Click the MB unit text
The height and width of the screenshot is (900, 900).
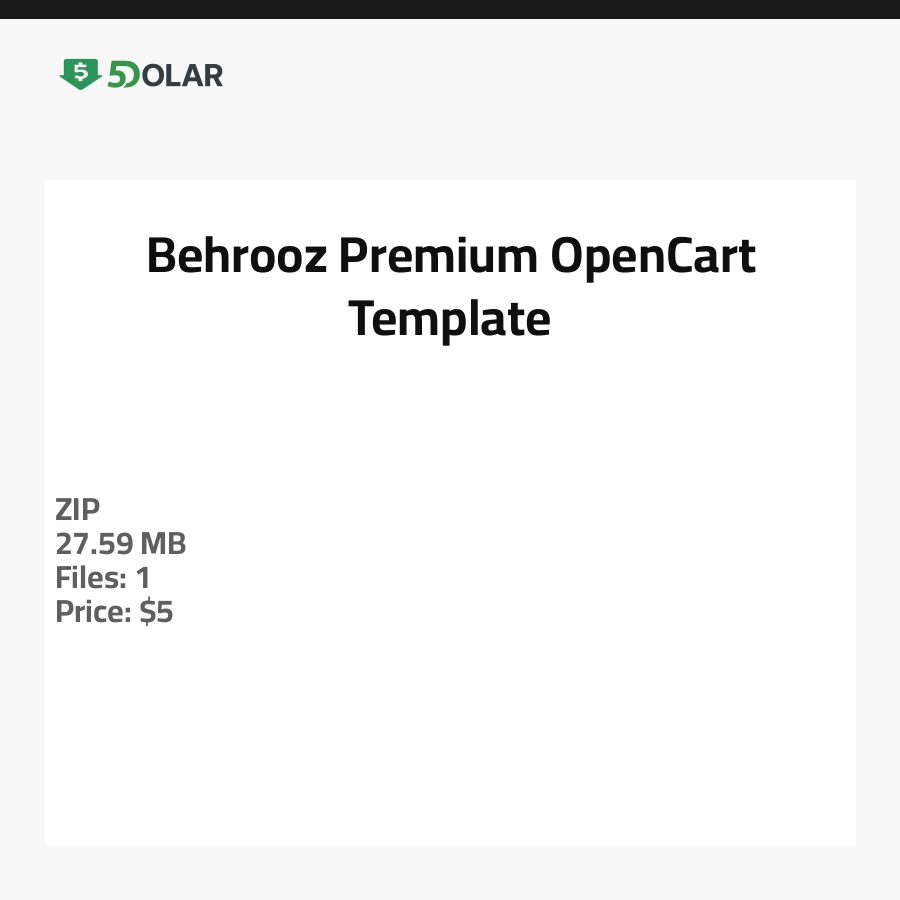point(163,544)
